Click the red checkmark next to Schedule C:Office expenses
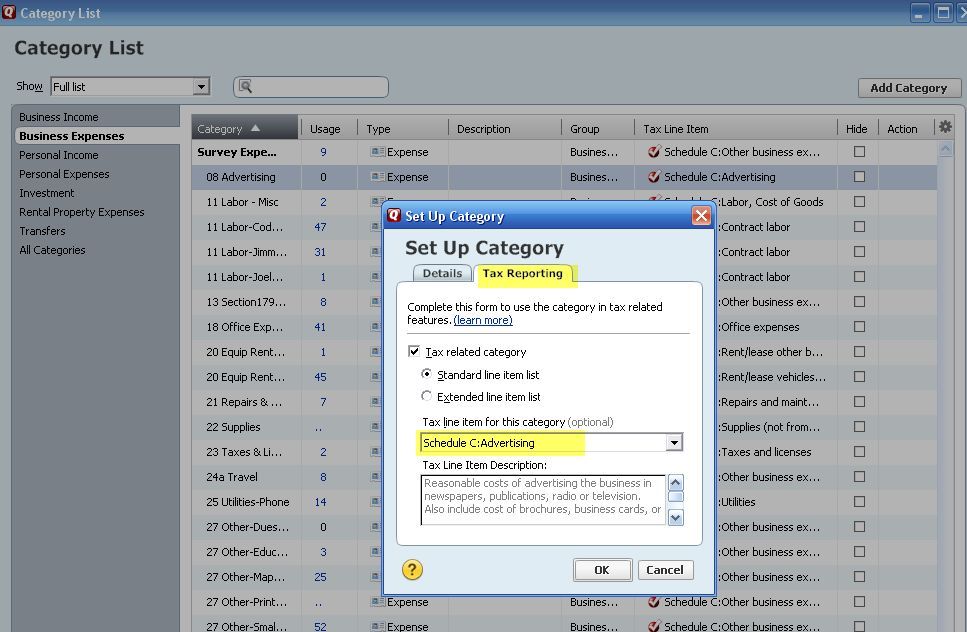Viewport: 967px width, 632px height. point(654,327)
